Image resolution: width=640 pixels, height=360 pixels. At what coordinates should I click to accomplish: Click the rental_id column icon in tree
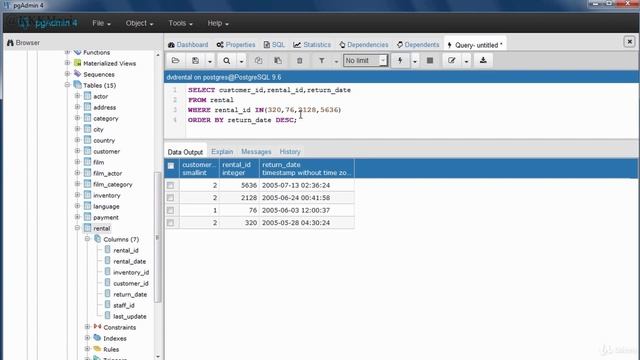[107, 250]
